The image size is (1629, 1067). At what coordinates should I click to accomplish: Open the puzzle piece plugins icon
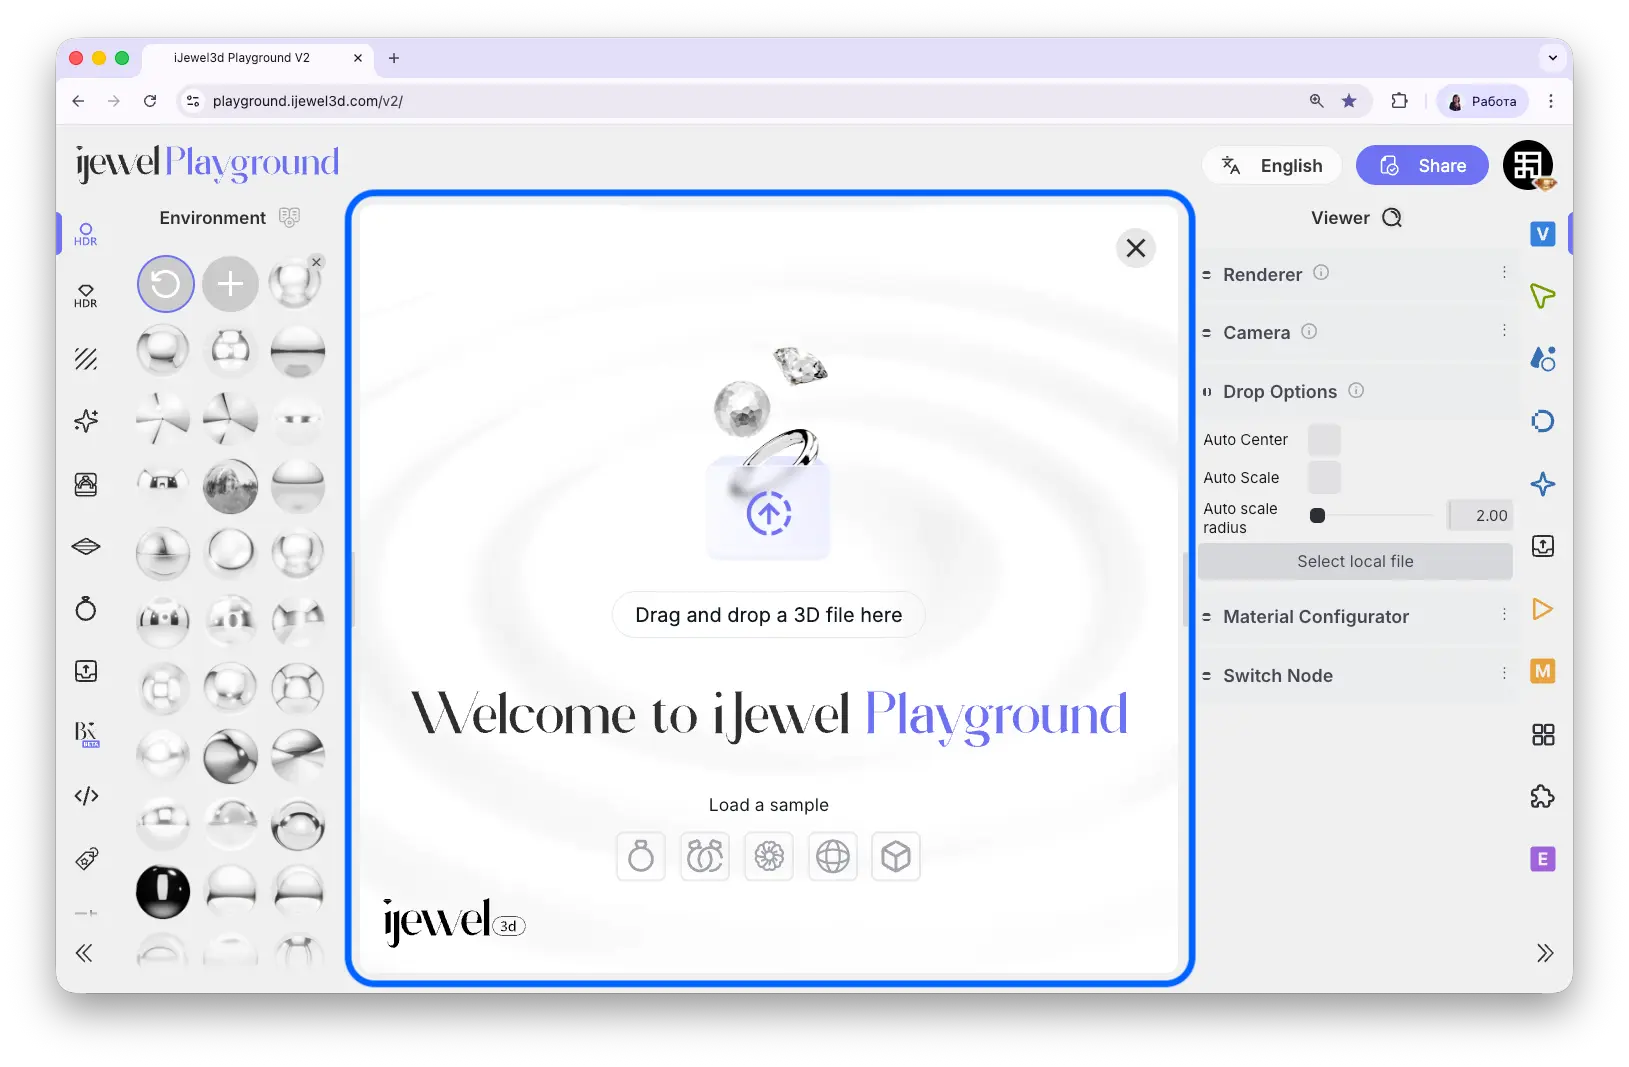pyautogui.click(x=1543, y=797)
